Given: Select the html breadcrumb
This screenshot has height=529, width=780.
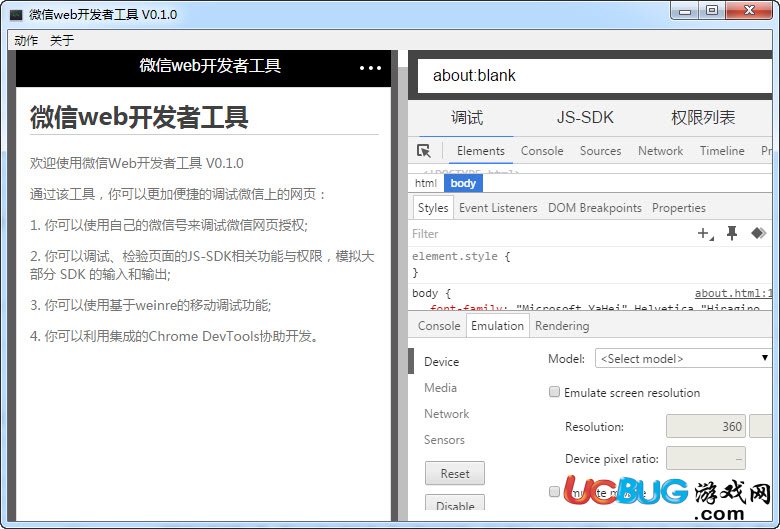Looking at the screenshot, I should click(x=426, y=183).
